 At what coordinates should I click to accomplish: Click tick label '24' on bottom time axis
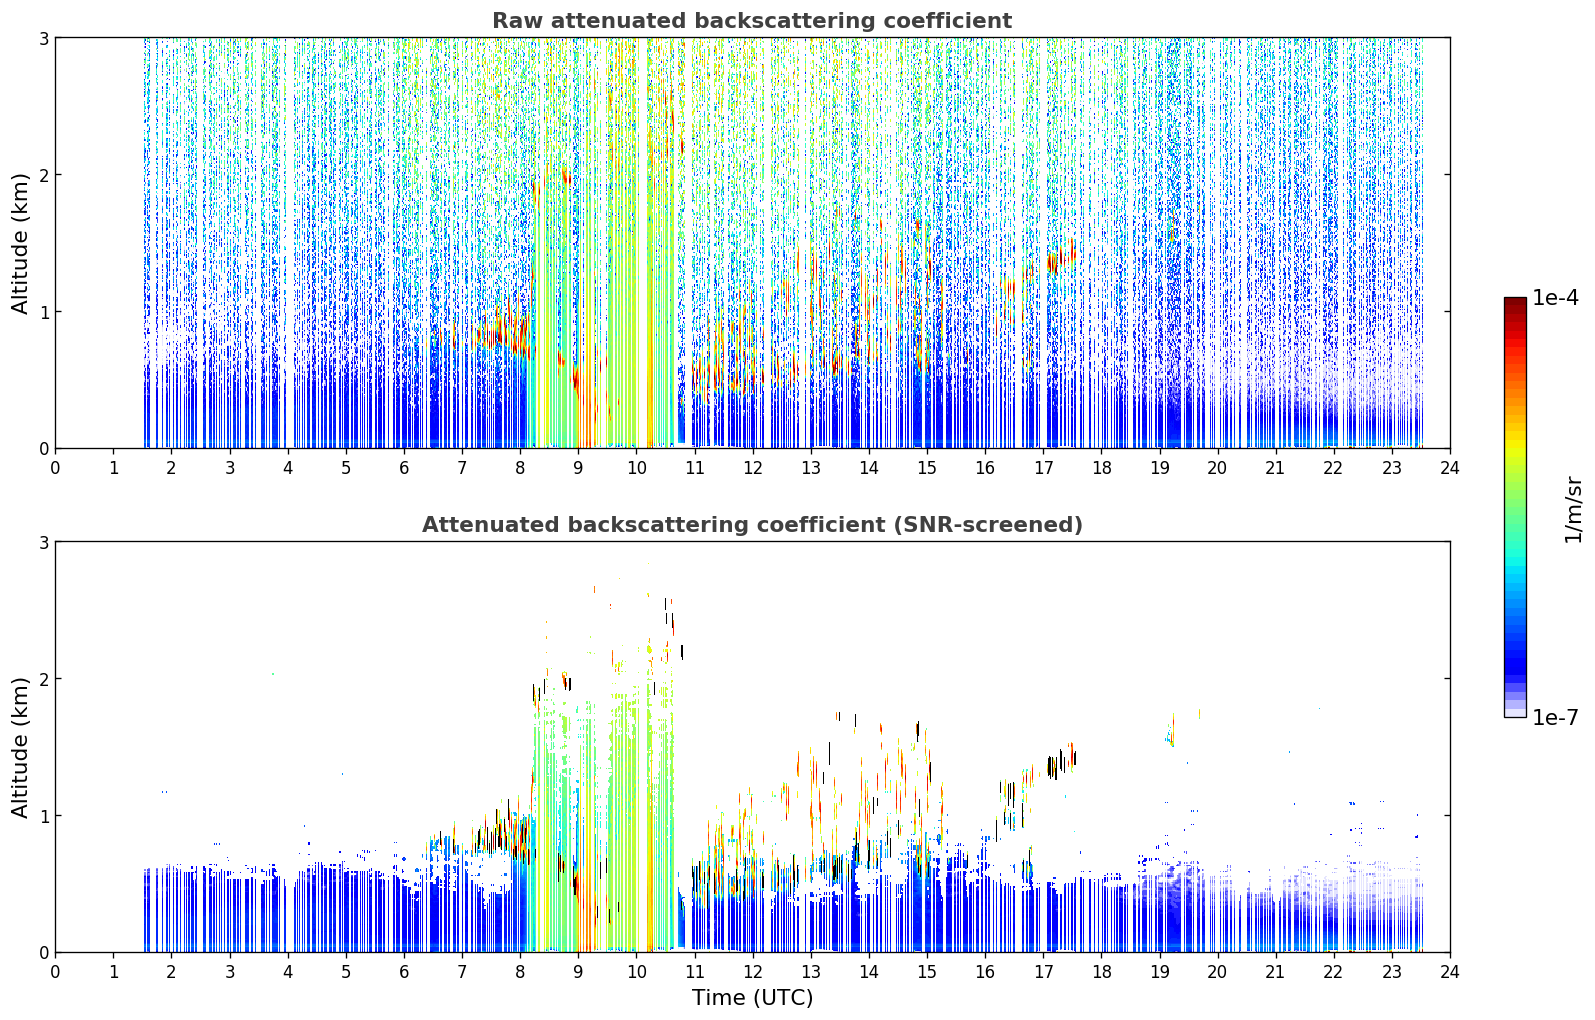1450,972
